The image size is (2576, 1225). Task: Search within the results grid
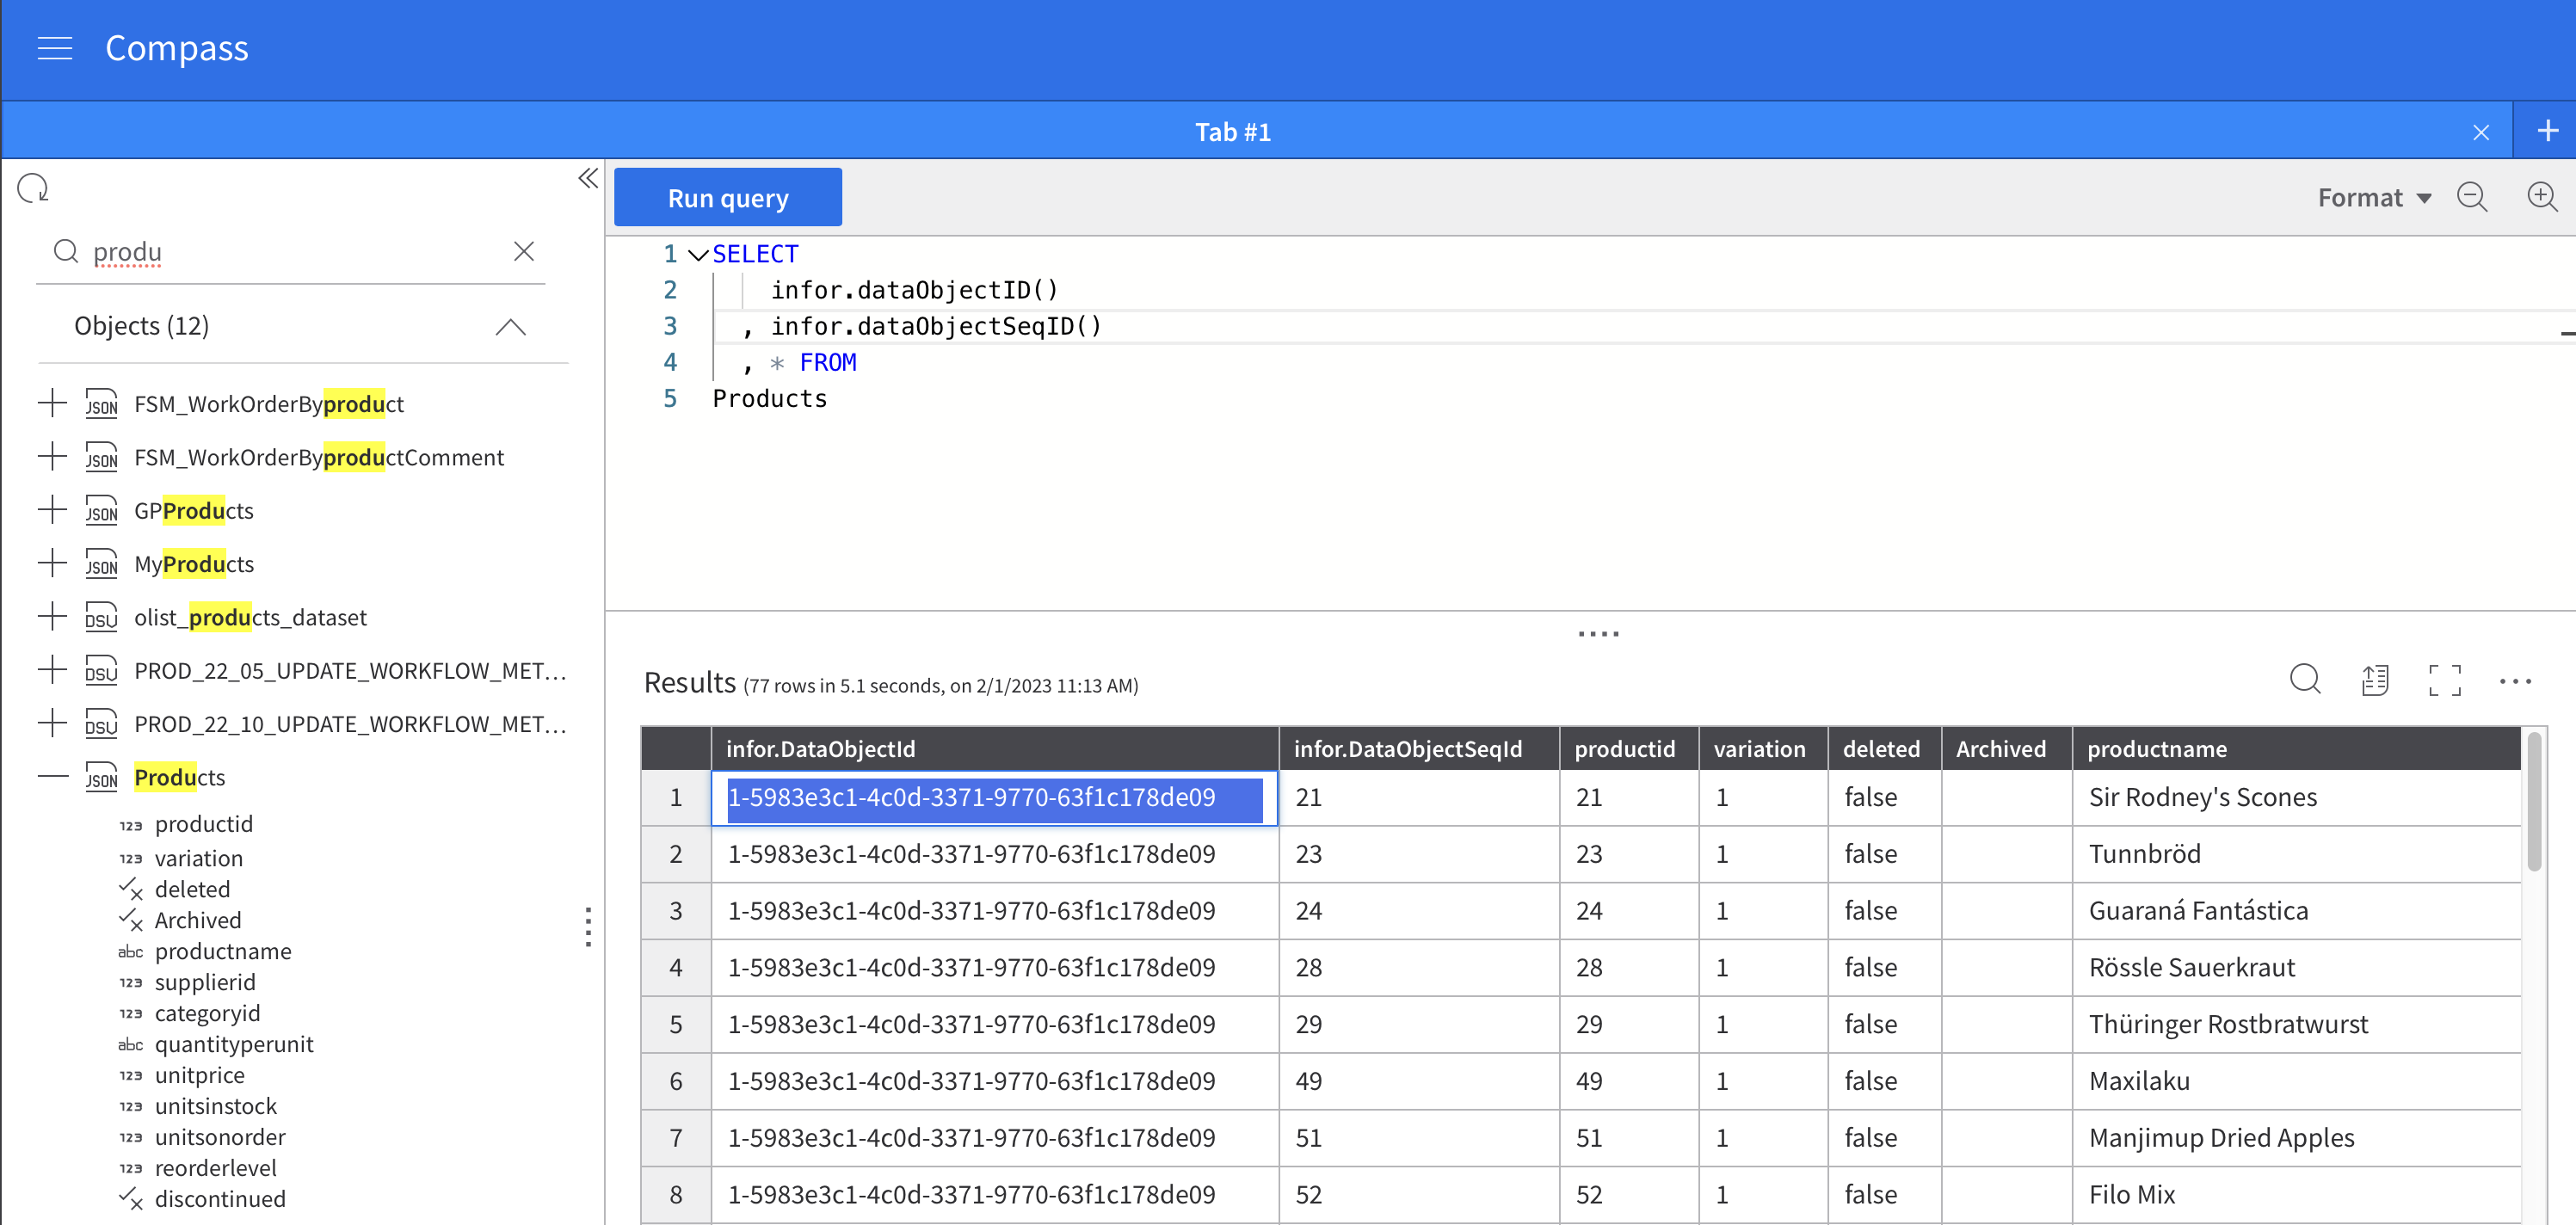coord(2305,680)
